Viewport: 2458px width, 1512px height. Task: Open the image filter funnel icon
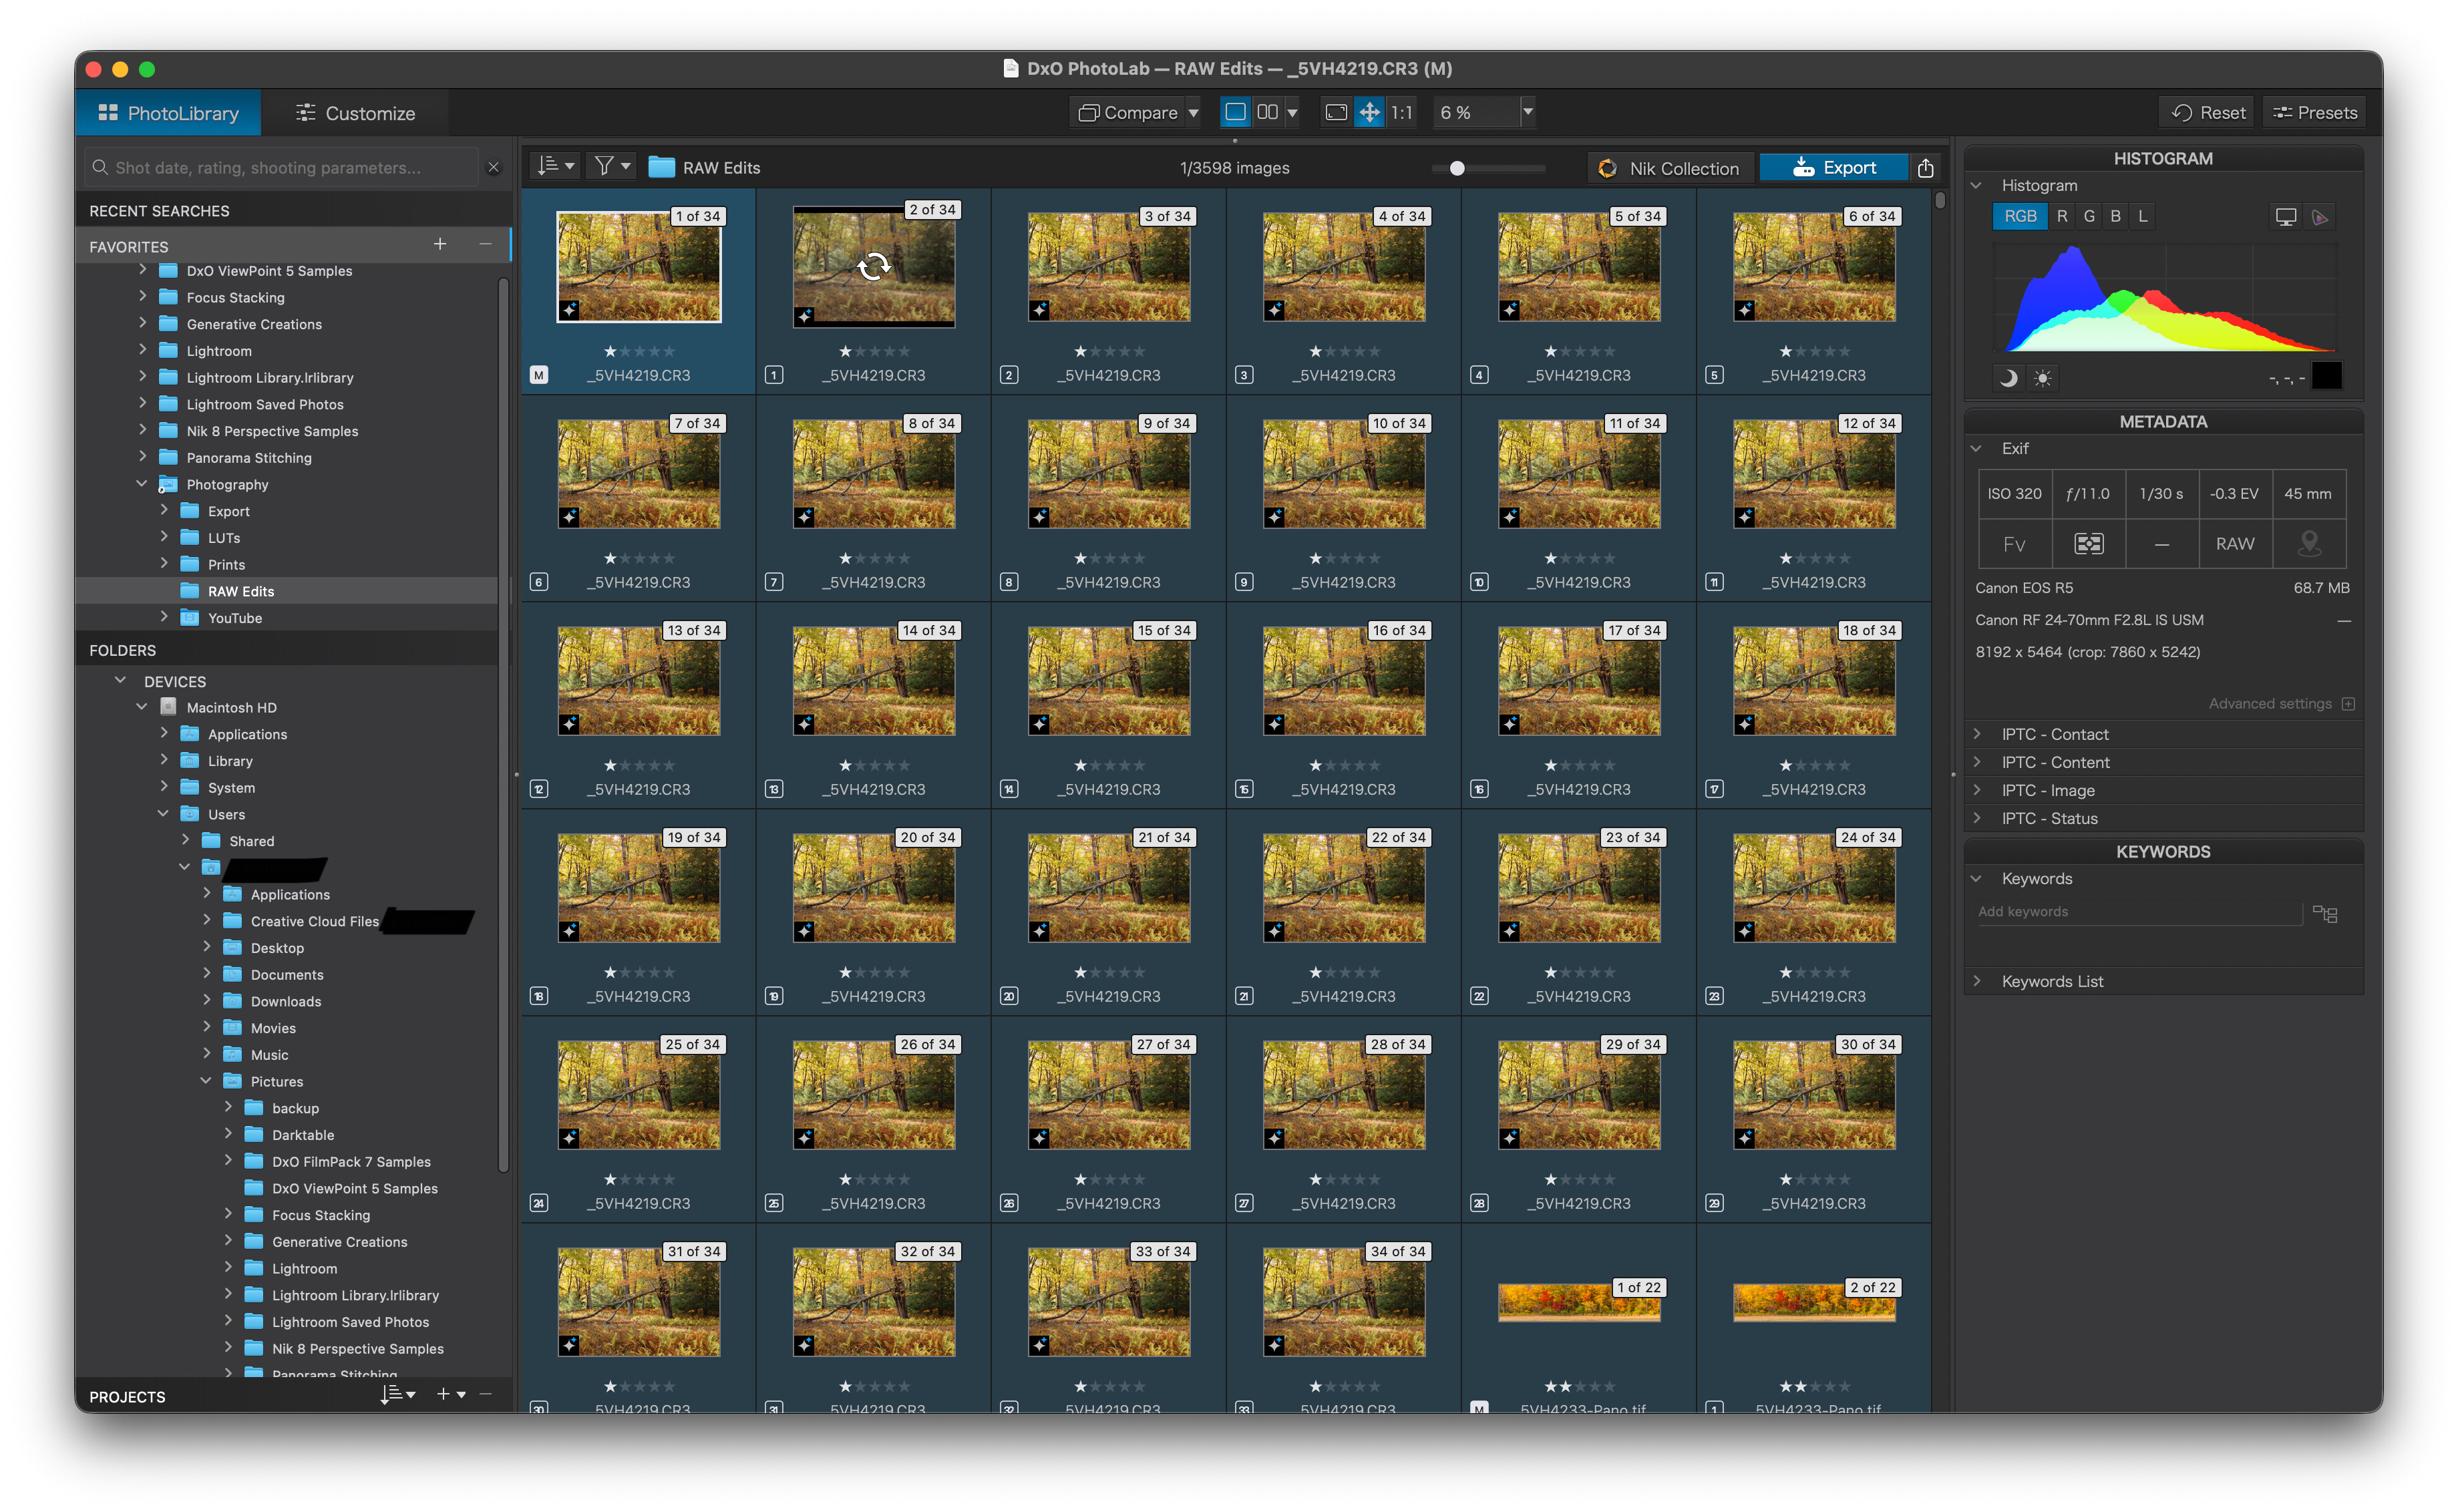click(x=604, y=167)
